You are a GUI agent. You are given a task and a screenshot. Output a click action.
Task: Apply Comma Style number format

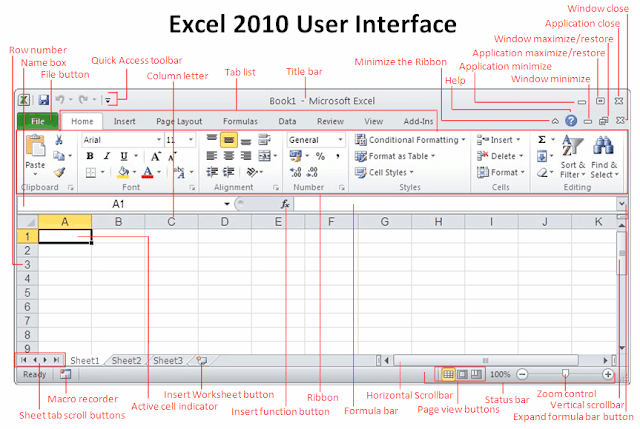click(x=338, y=156)
